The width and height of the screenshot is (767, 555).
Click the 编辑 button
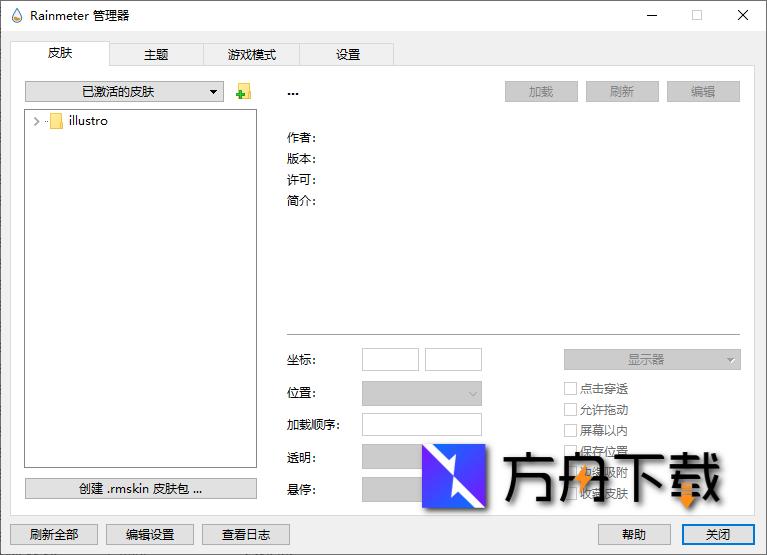point(703,91)
